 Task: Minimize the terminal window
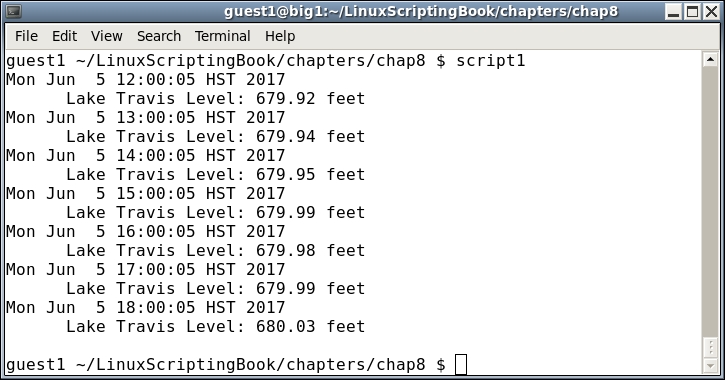coord(674,12)
